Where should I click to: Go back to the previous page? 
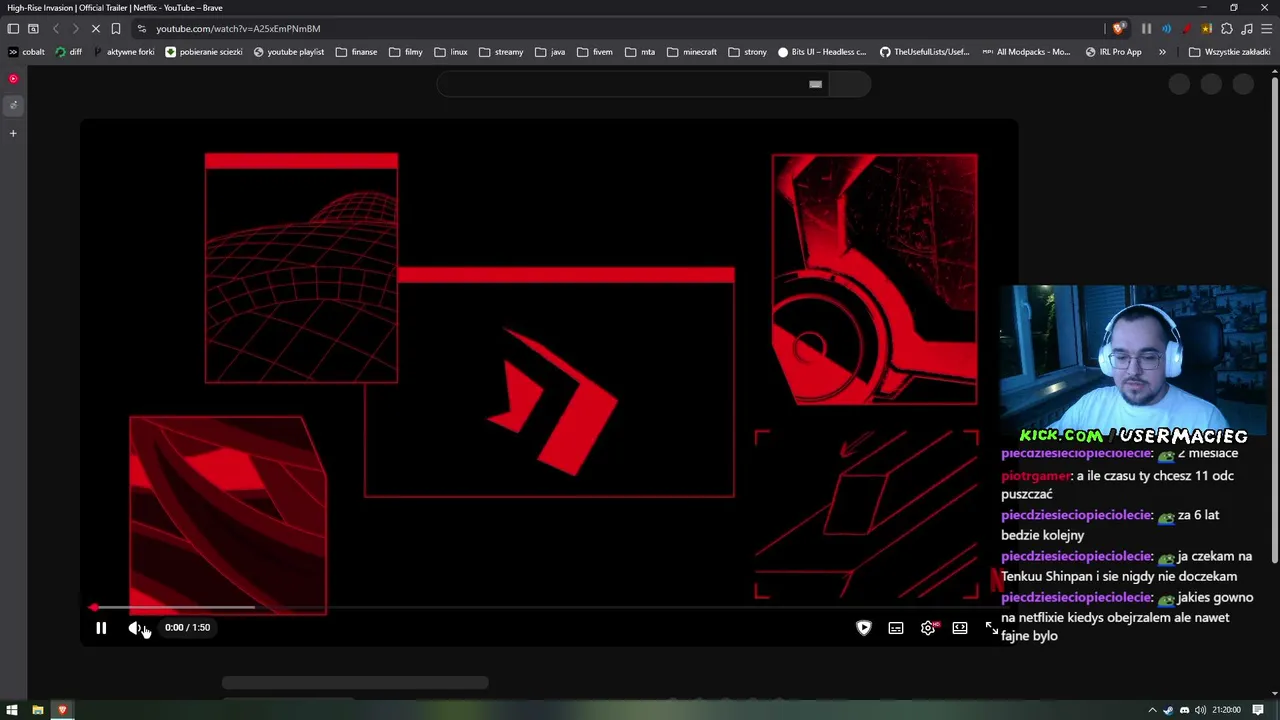[56, 29]
